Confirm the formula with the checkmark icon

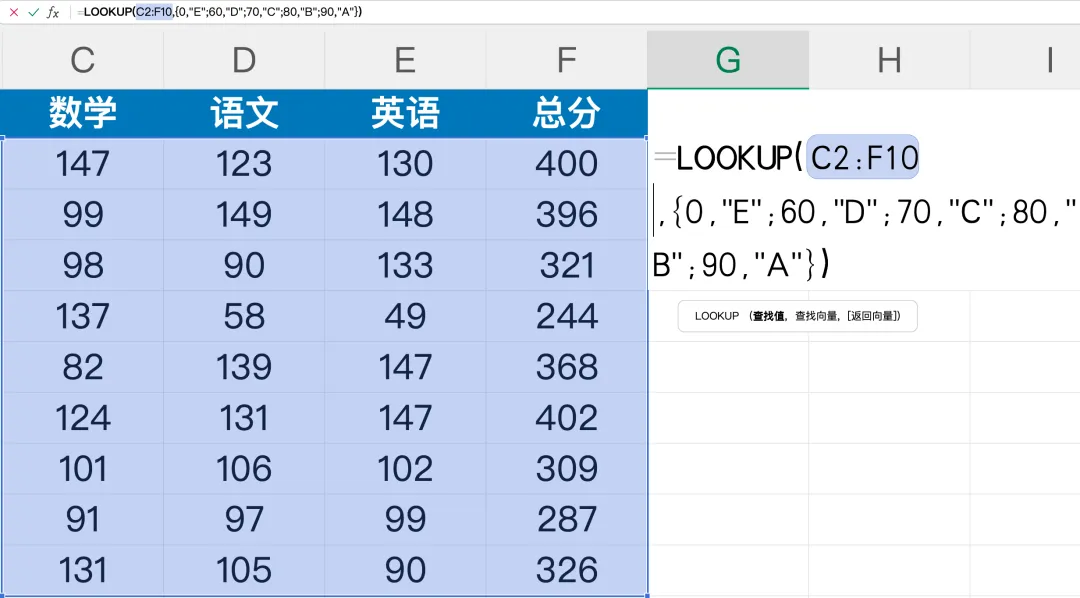tap(33, 12)
